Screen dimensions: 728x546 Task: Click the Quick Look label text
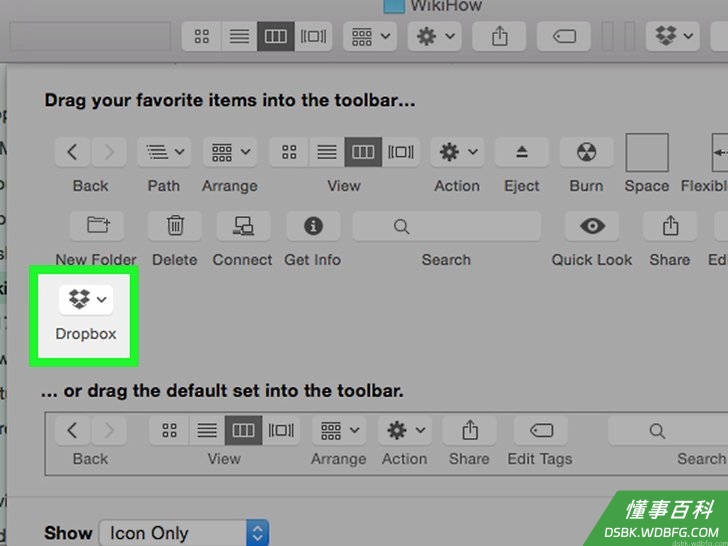(592, 260)
